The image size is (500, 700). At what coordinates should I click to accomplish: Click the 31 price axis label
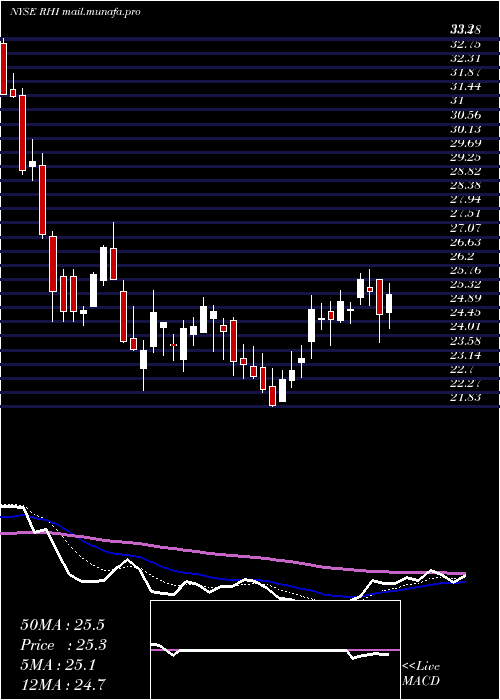(x=457, y=100)
